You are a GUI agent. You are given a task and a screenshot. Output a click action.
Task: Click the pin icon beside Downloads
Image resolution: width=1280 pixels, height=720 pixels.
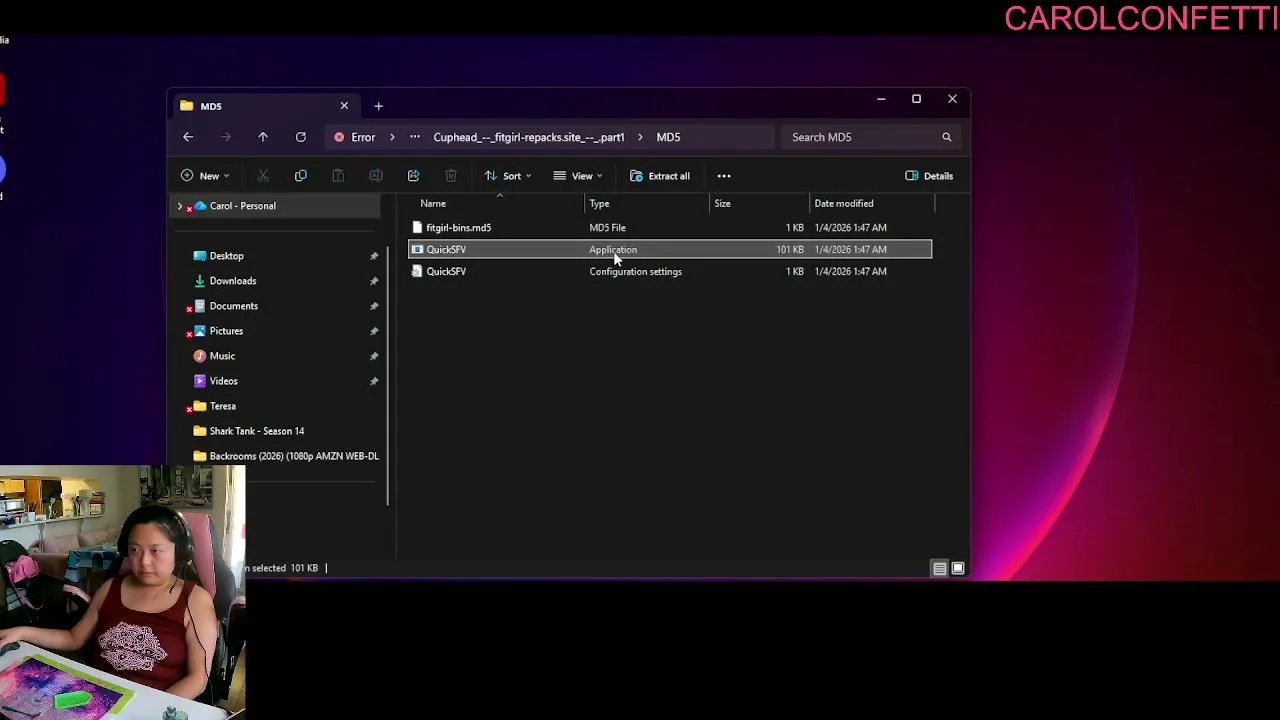374,281
